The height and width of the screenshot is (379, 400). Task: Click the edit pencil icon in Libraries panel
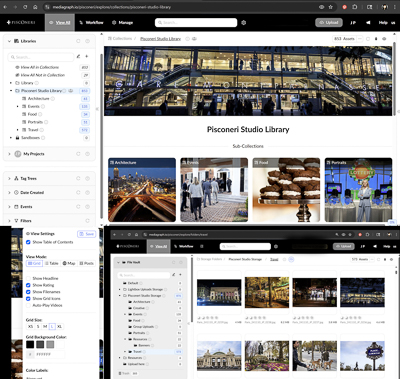click(78, 57)
